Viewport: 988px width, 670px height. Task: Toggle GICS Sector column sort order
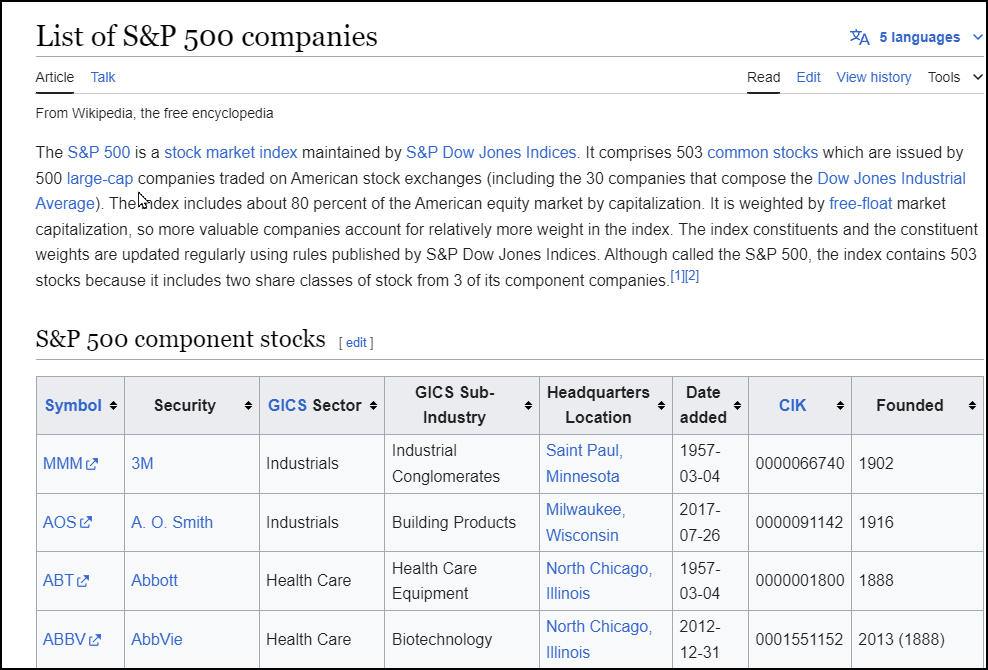click(372, 405)
